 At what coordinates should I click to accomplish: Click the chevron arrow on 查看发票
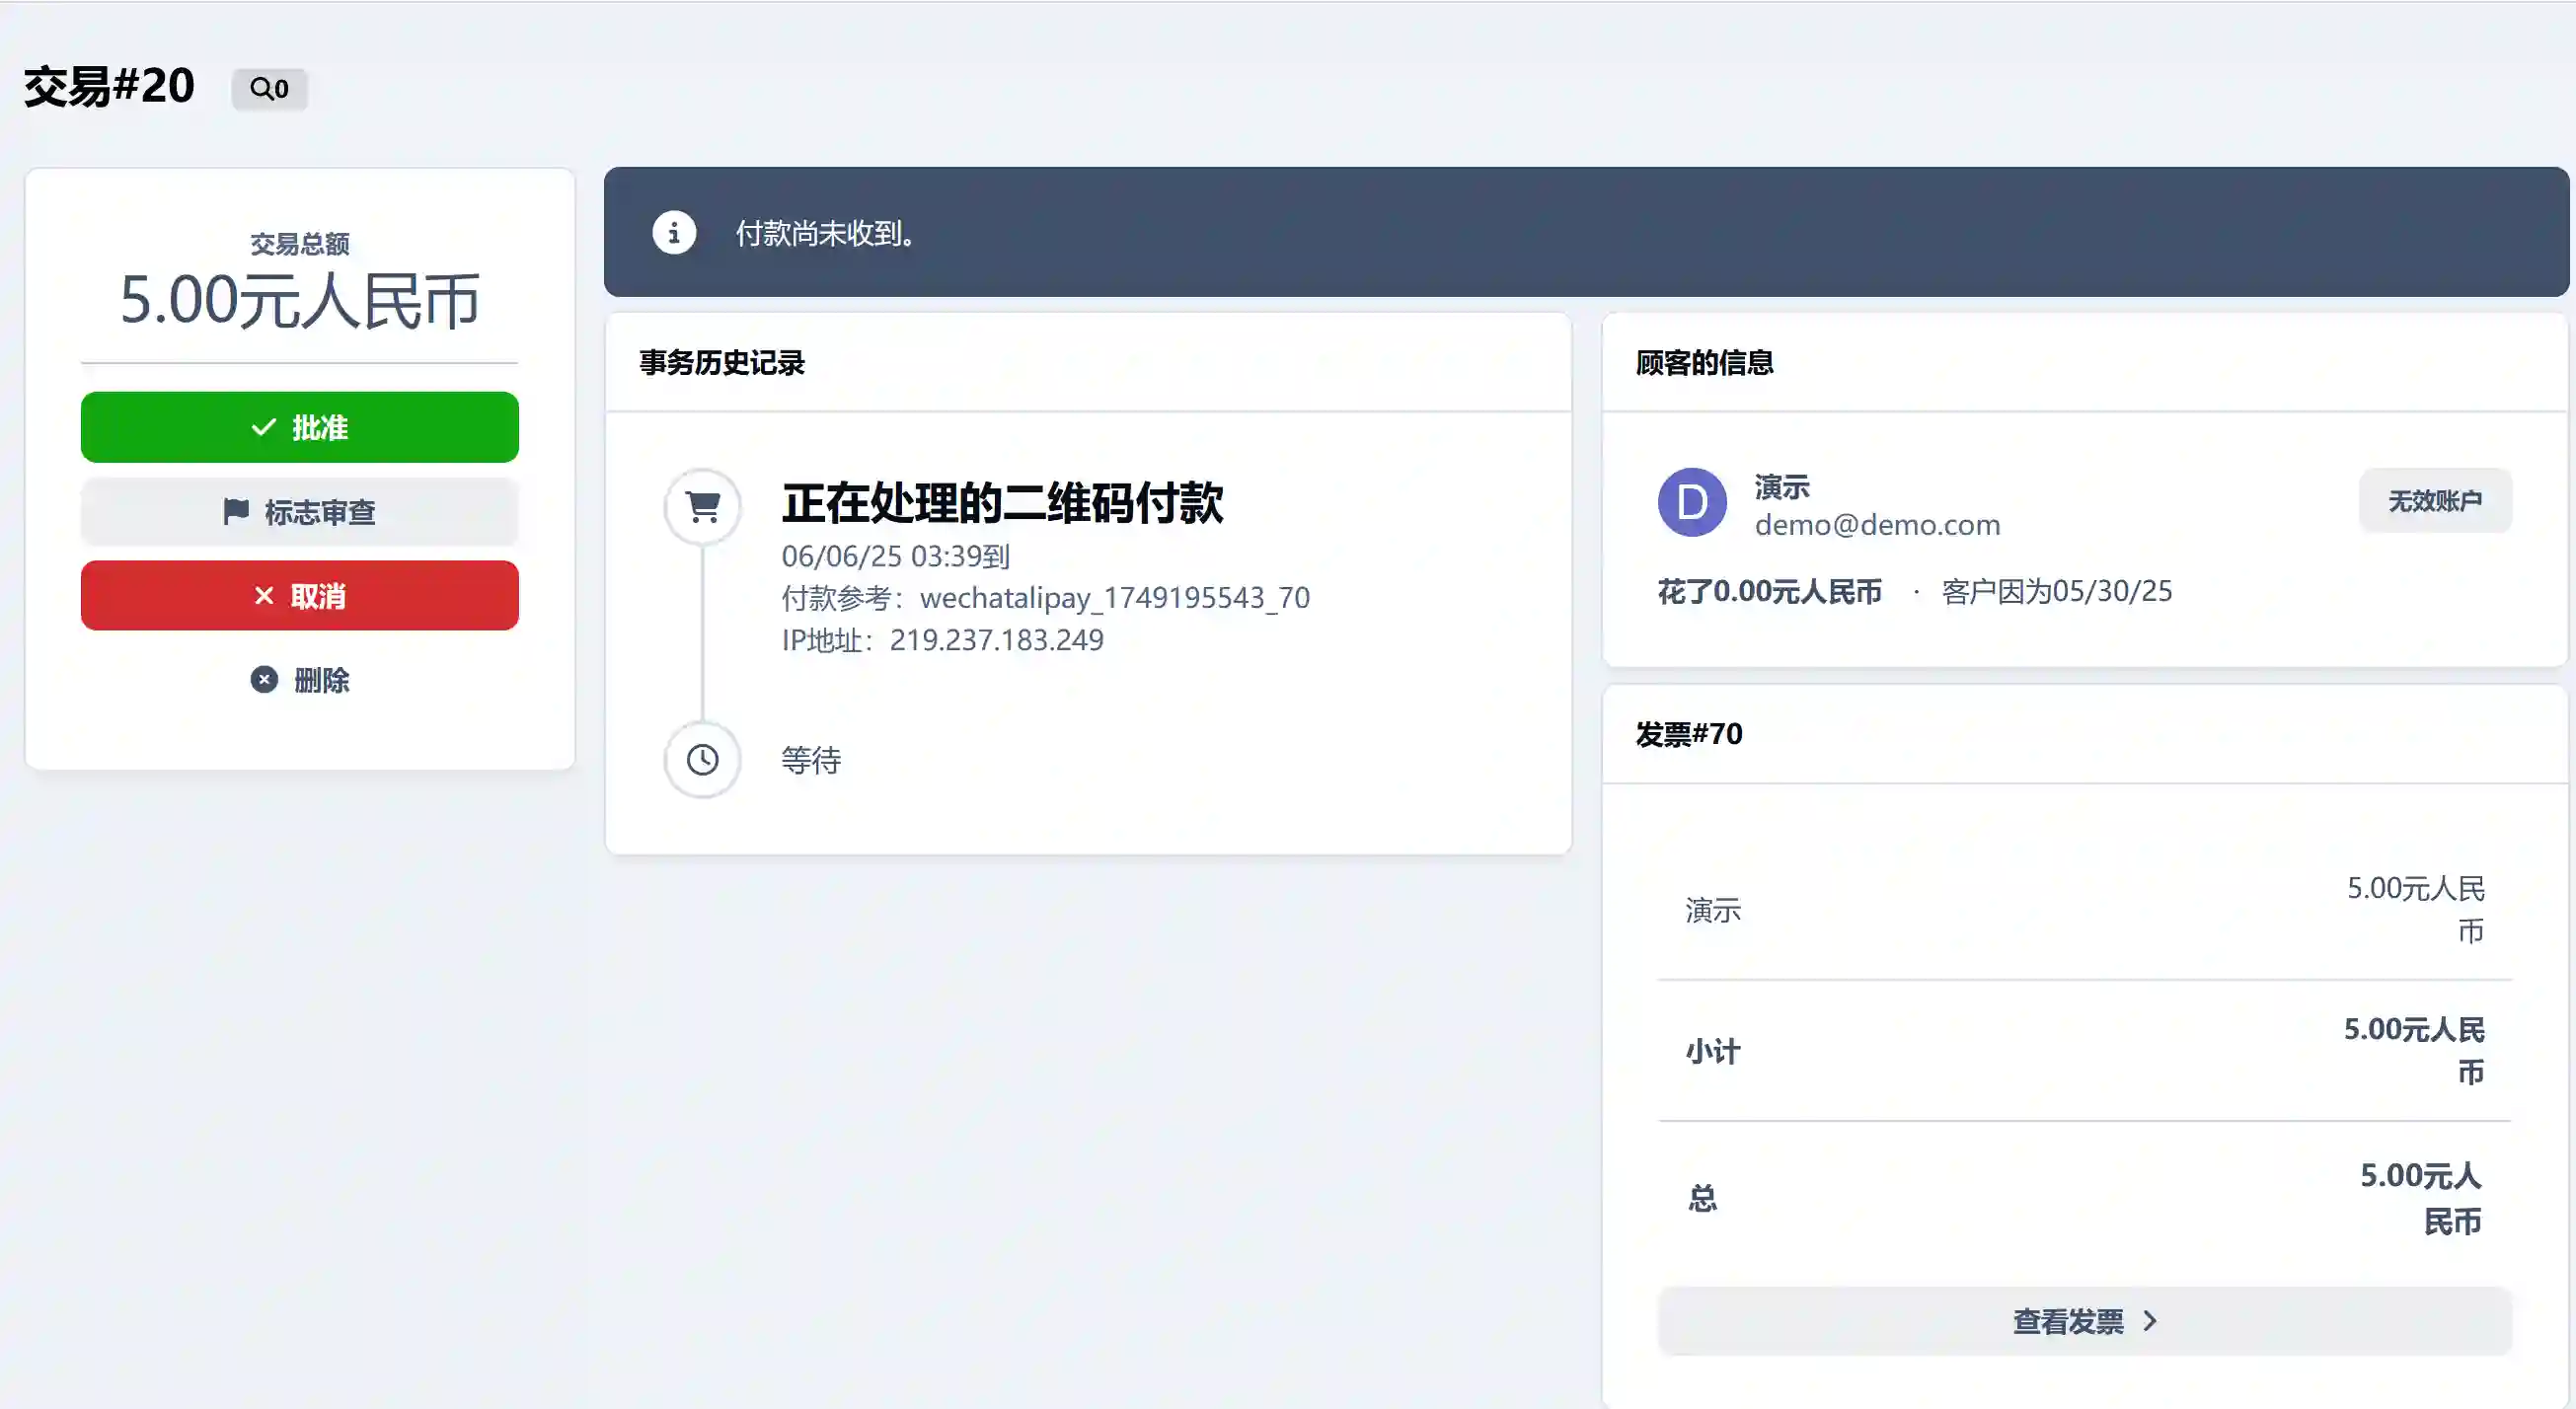pos(2151,1322)
